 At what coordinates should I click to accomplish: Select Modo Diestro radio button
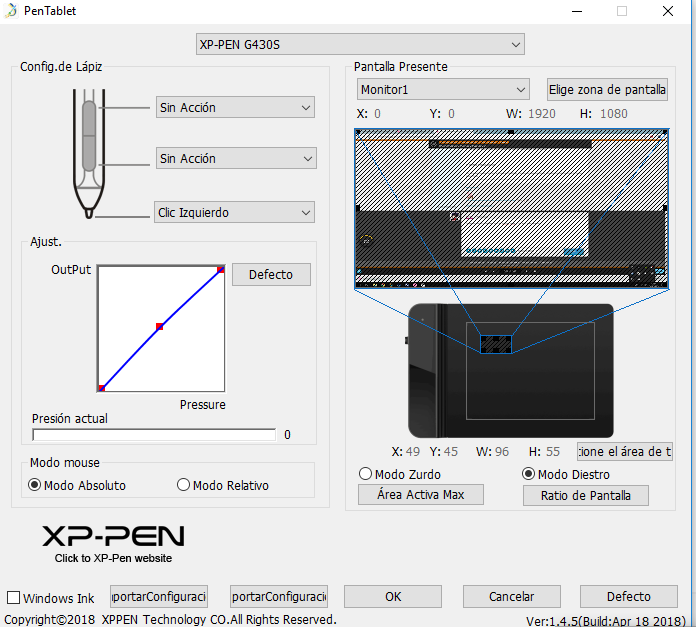tap(528, 474)
